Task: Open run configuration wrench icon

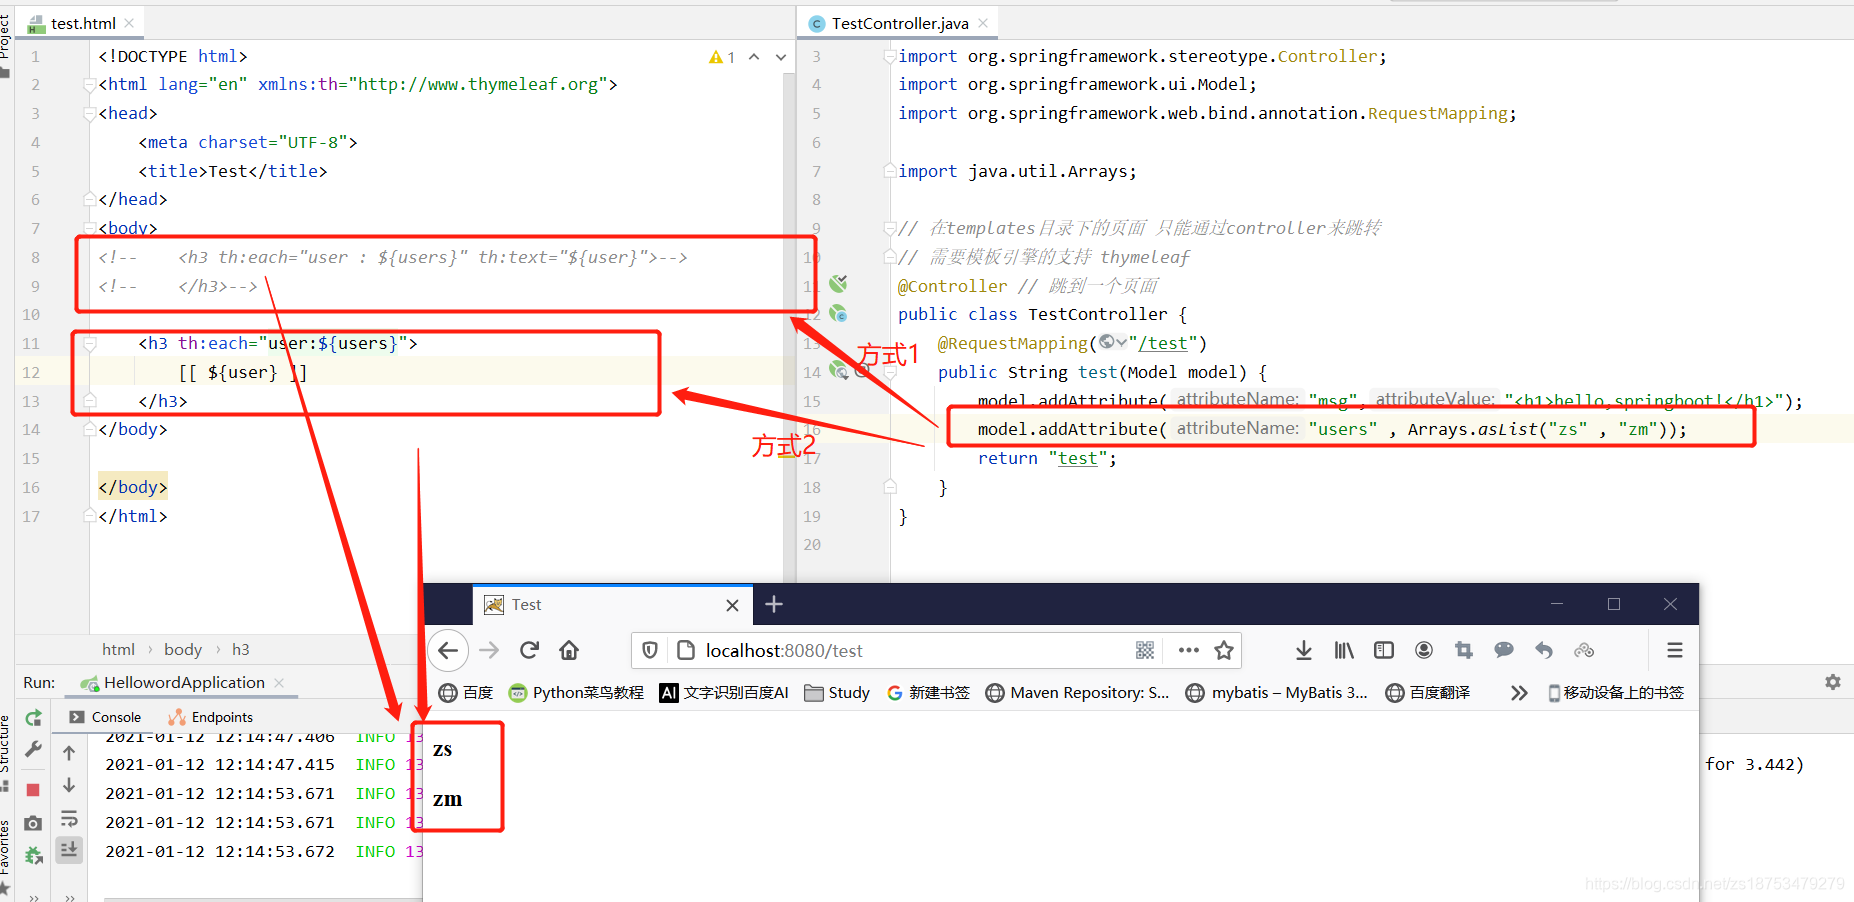Action: pos(33,749)
